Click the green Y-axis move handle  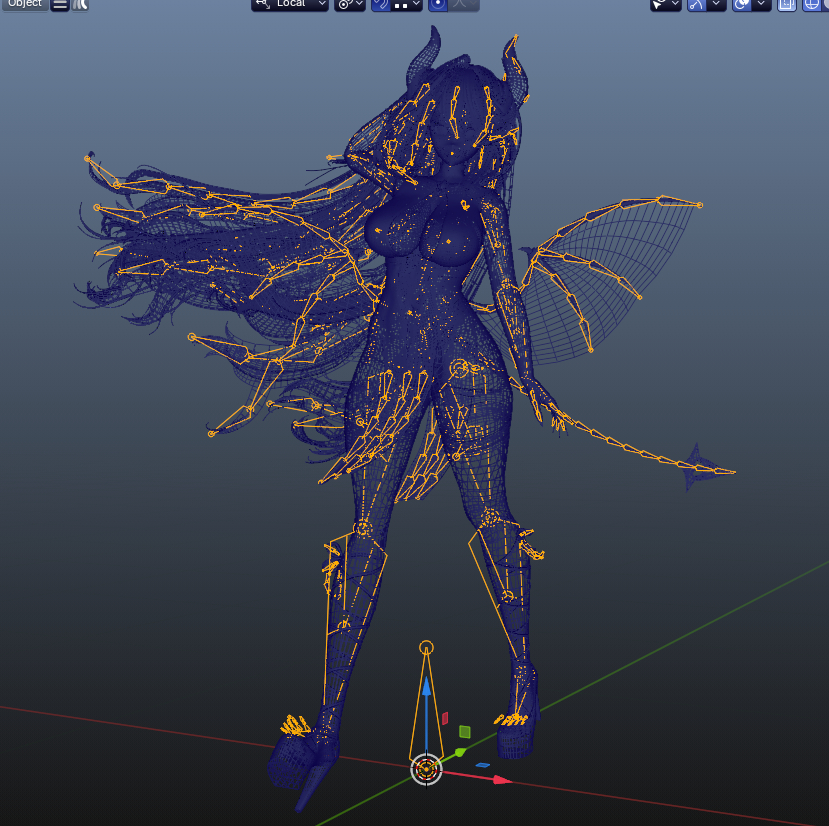[460, 752]
